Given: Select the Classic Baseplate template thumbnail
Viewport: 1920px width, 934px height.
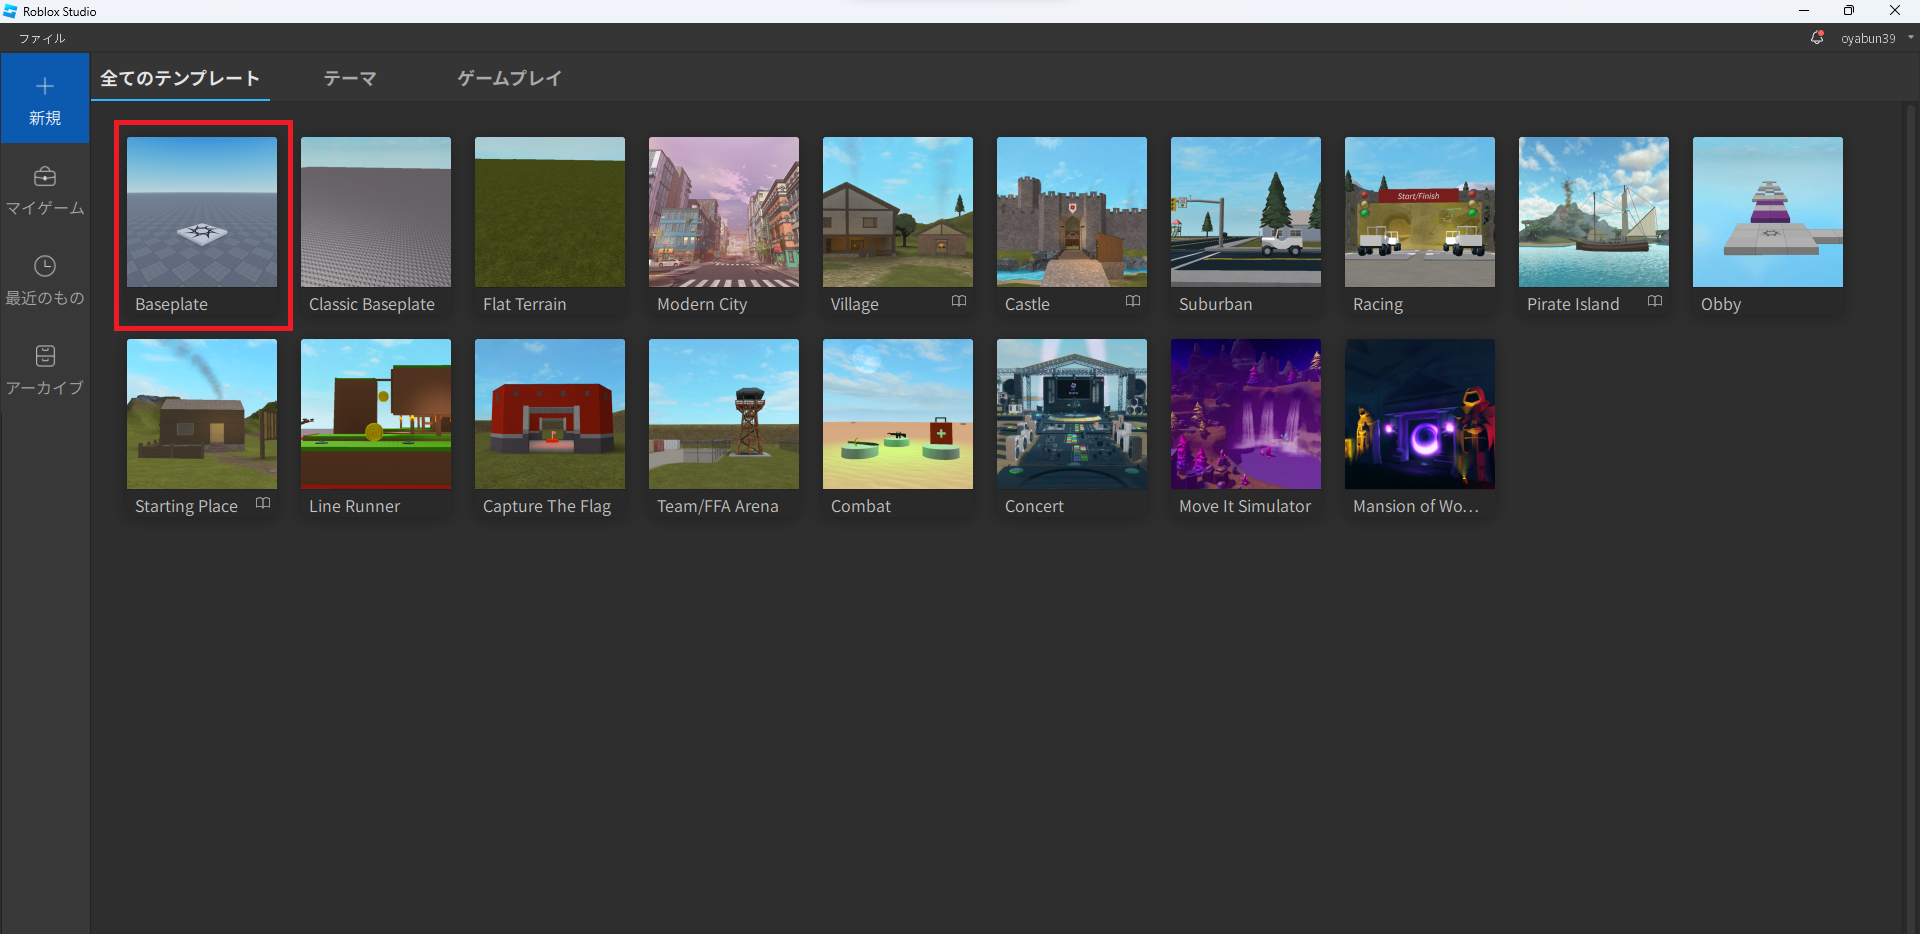Looking at the screenshot, I should tap(376, 212).
